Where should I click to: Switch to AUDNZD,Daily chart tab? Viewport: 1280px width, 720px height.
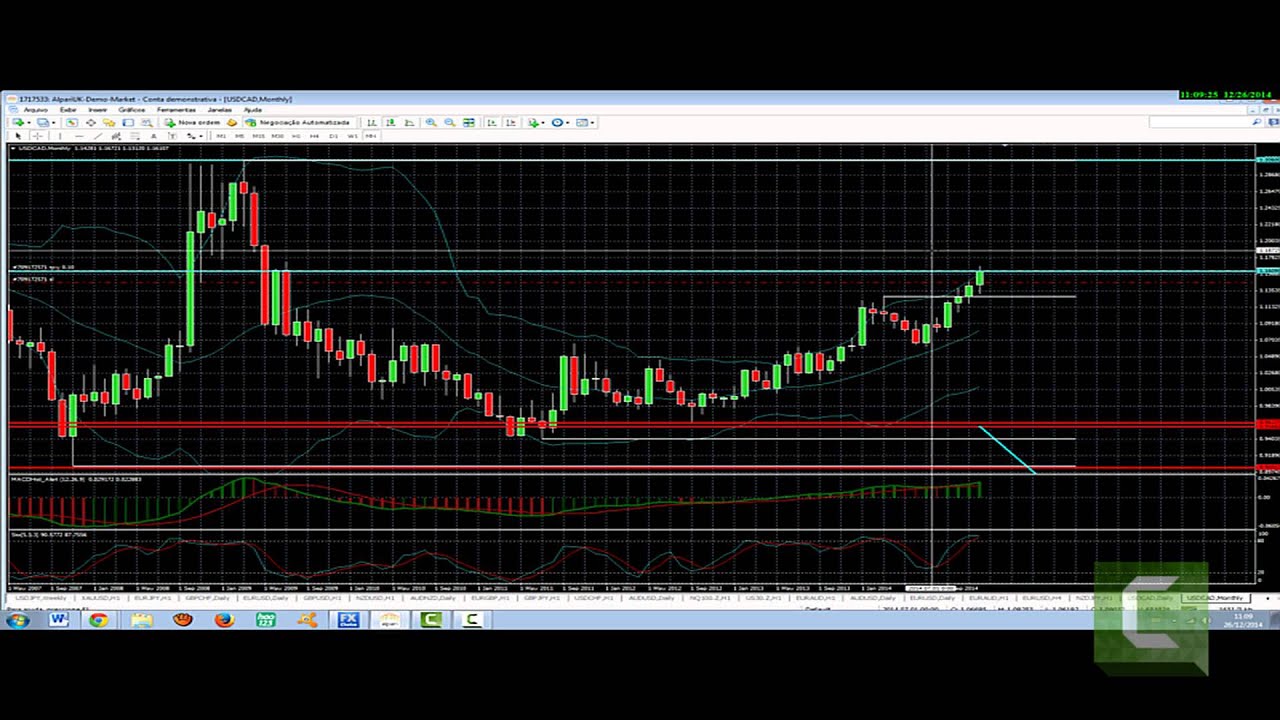(432, 598)
